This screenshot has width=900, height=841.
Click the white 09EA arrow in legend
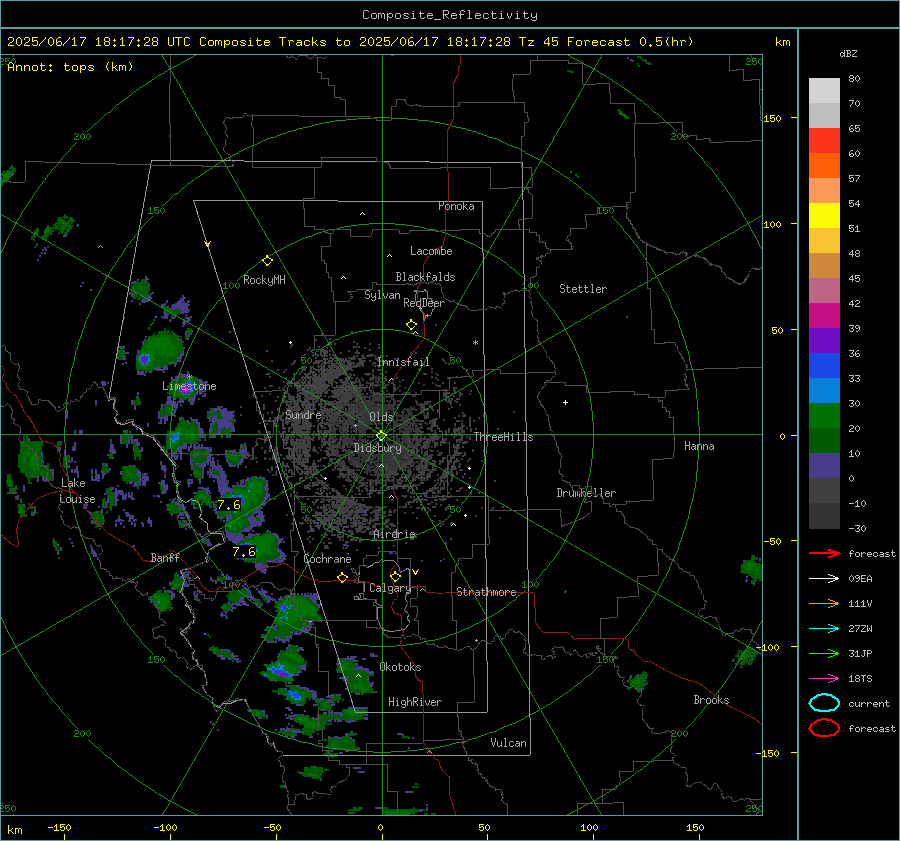824,579
